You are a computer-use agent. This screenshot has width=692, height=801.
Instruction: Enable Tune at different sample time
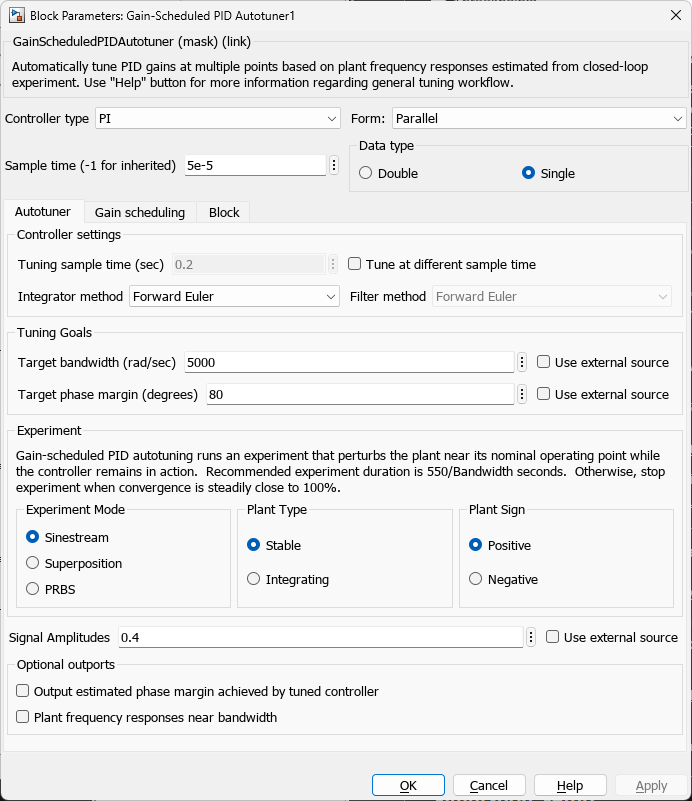coord(354,263)
